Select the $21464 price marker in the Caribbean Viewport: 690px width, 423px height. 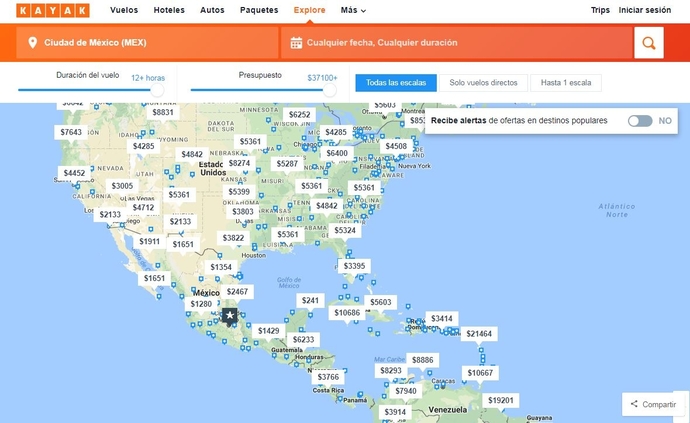tap(478, 333)
